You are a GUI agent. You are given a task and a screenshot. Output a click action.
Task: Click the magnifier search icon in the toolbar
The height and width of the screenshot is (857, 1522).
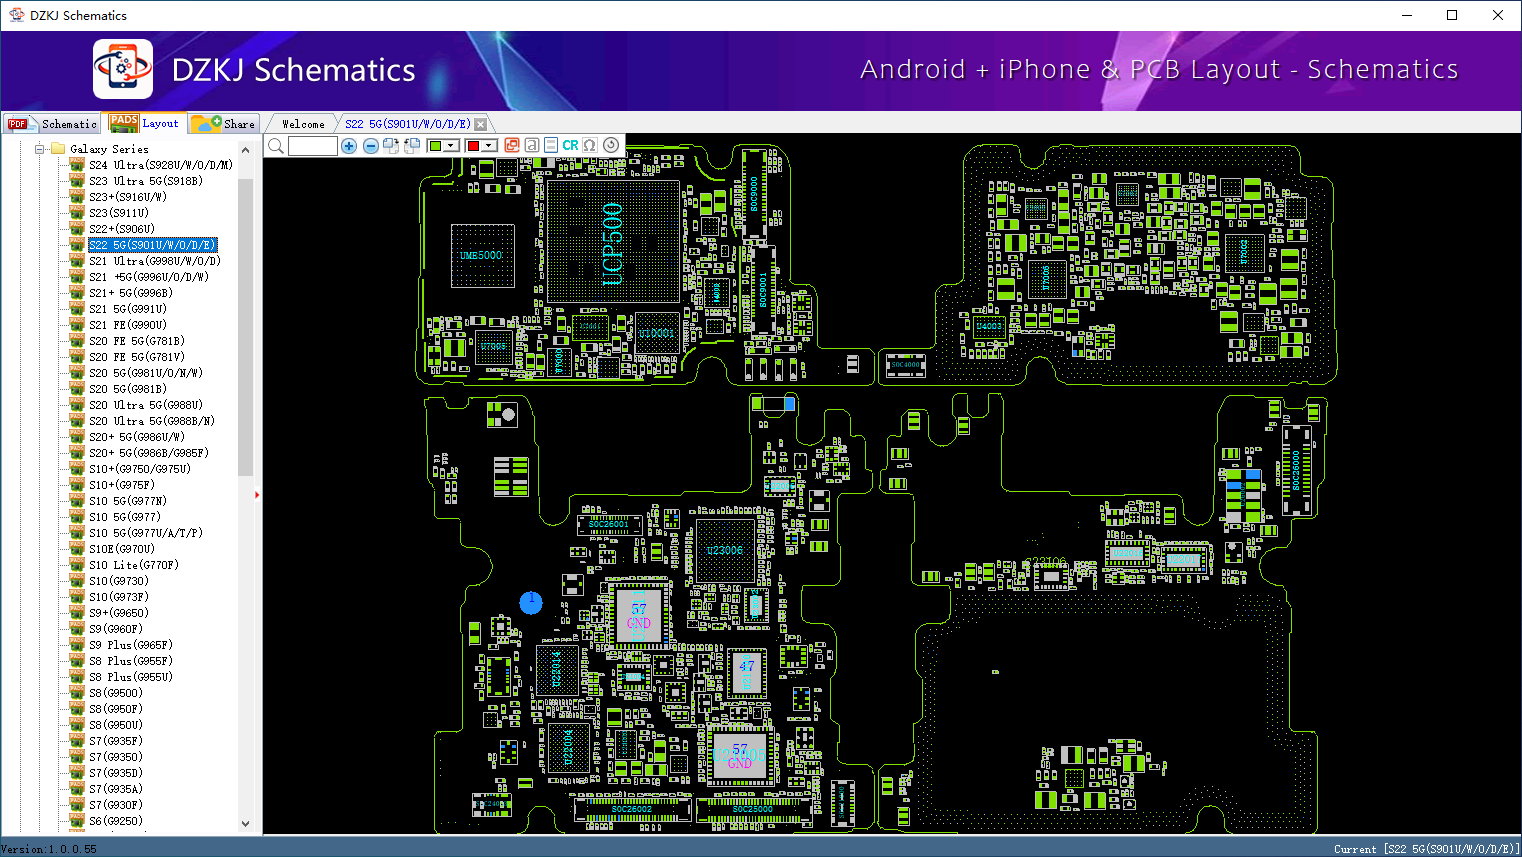pyautogui.click(x=276, y=146)
